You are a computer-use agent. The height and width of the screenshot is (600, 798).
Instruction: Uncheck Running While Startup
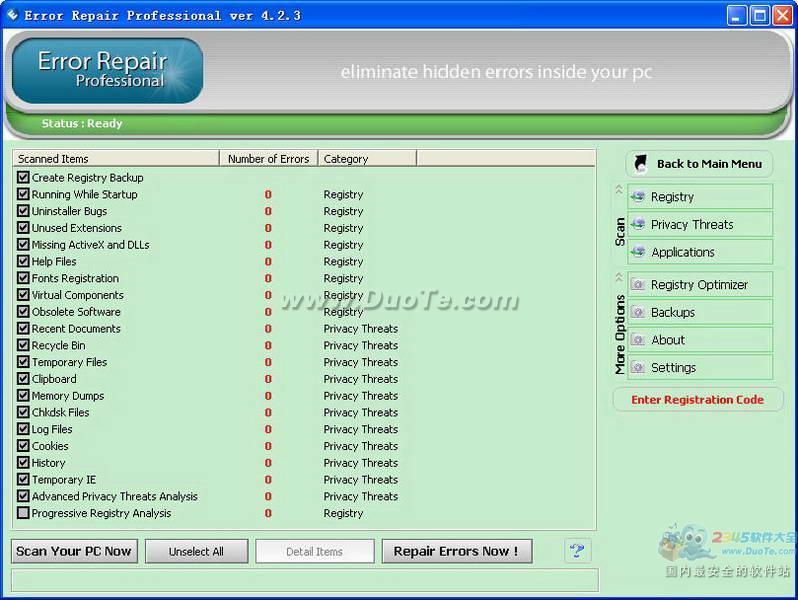[x=23, y=194]
